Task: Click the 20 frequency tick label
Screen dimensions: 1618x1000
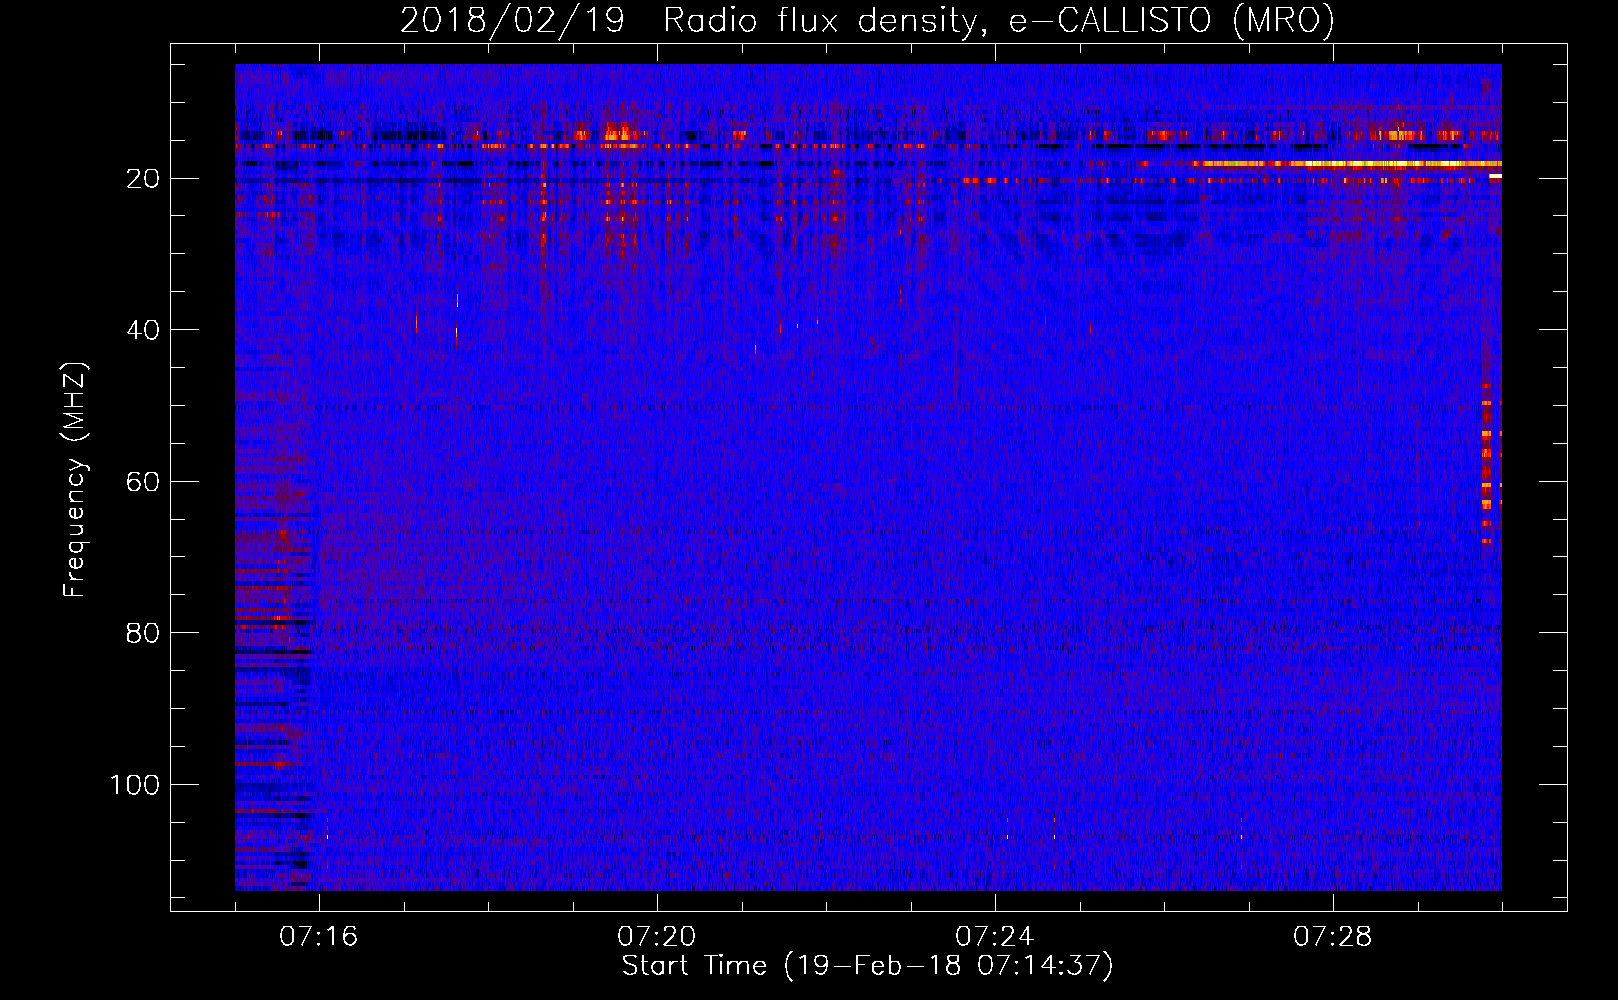Action: pos(144,179)
